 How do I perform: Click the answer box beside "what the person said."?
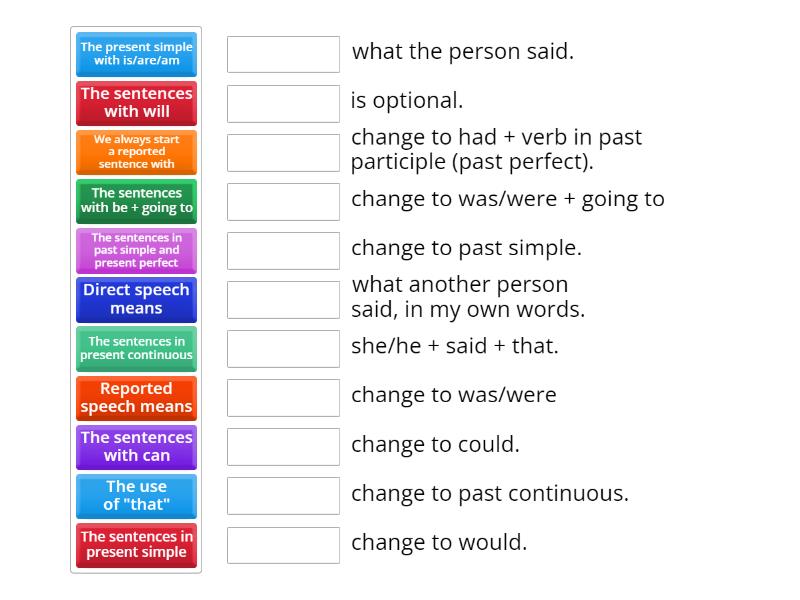tap(283, 54)
